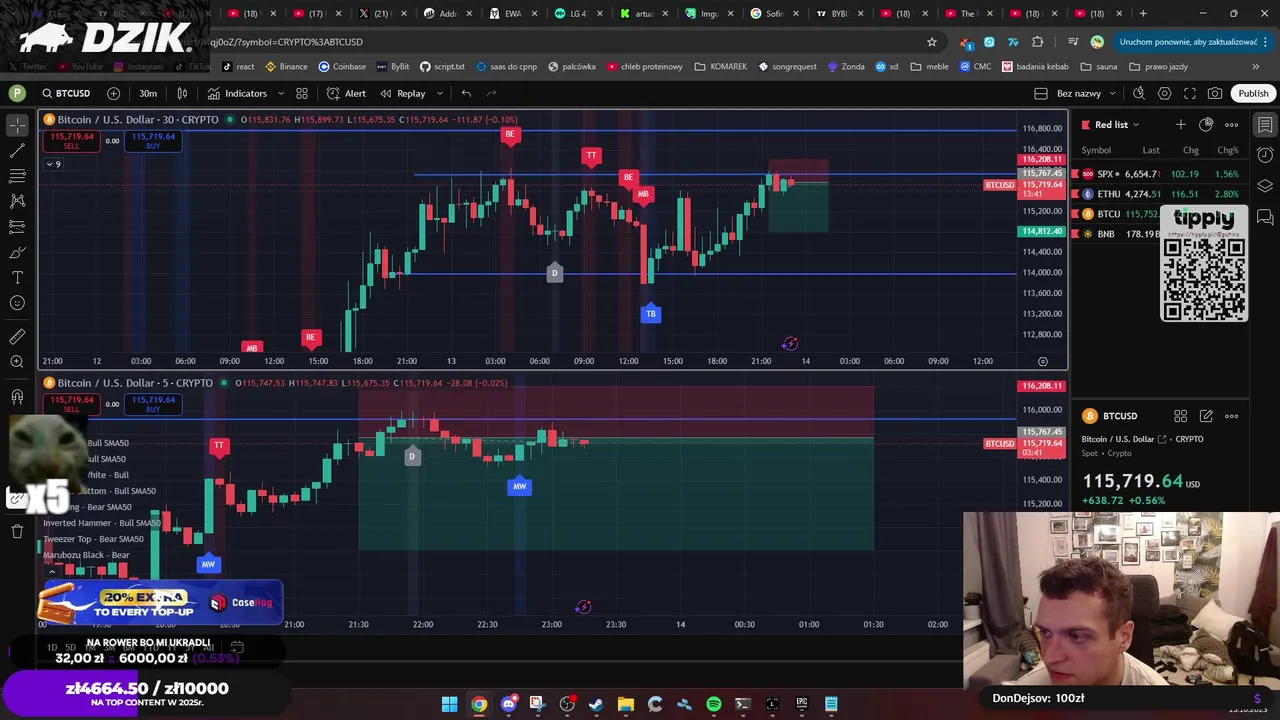Open the Bez nazwy layout name dropdown
Screen dimensions: 1280x720
[x=1087, y=93]
